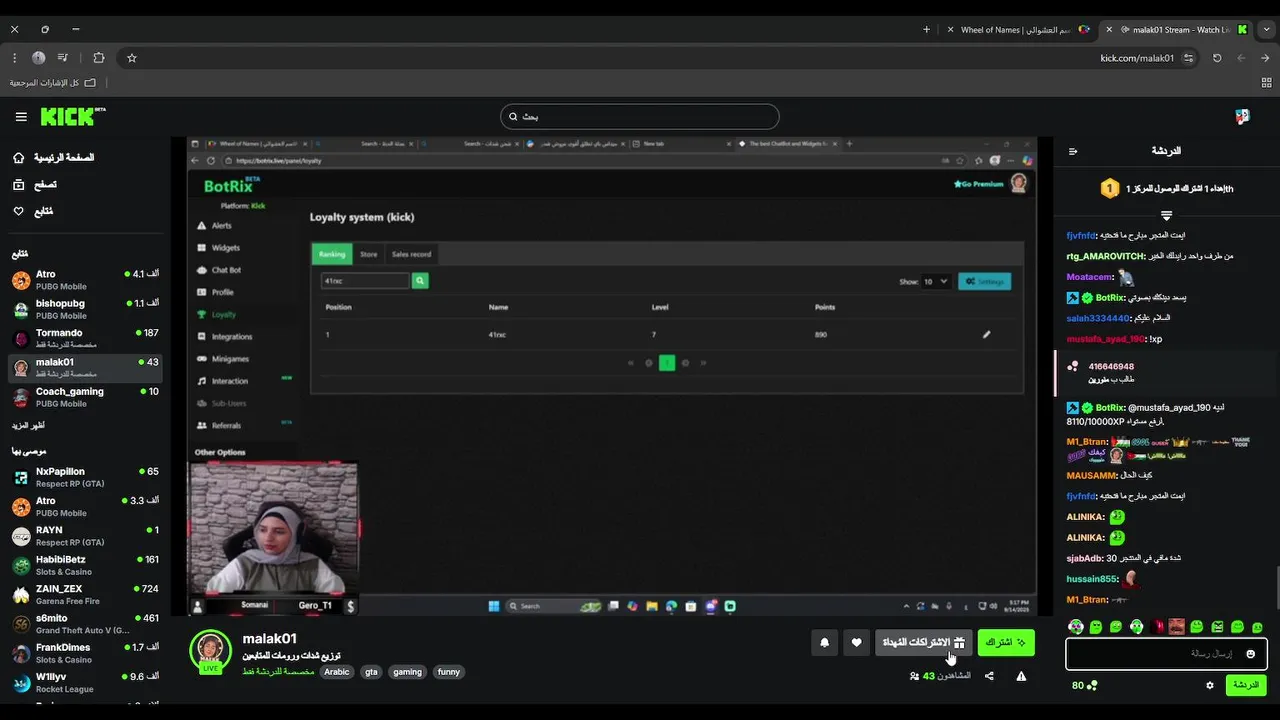Close the Wheel of Names tab
This screenshot has width=1280, height=720.
(949, 30)
